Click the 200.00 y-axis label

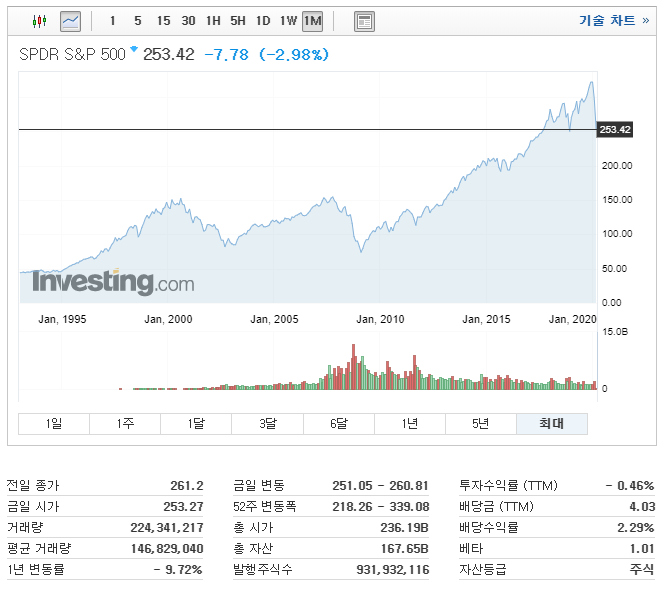point(617,165)
